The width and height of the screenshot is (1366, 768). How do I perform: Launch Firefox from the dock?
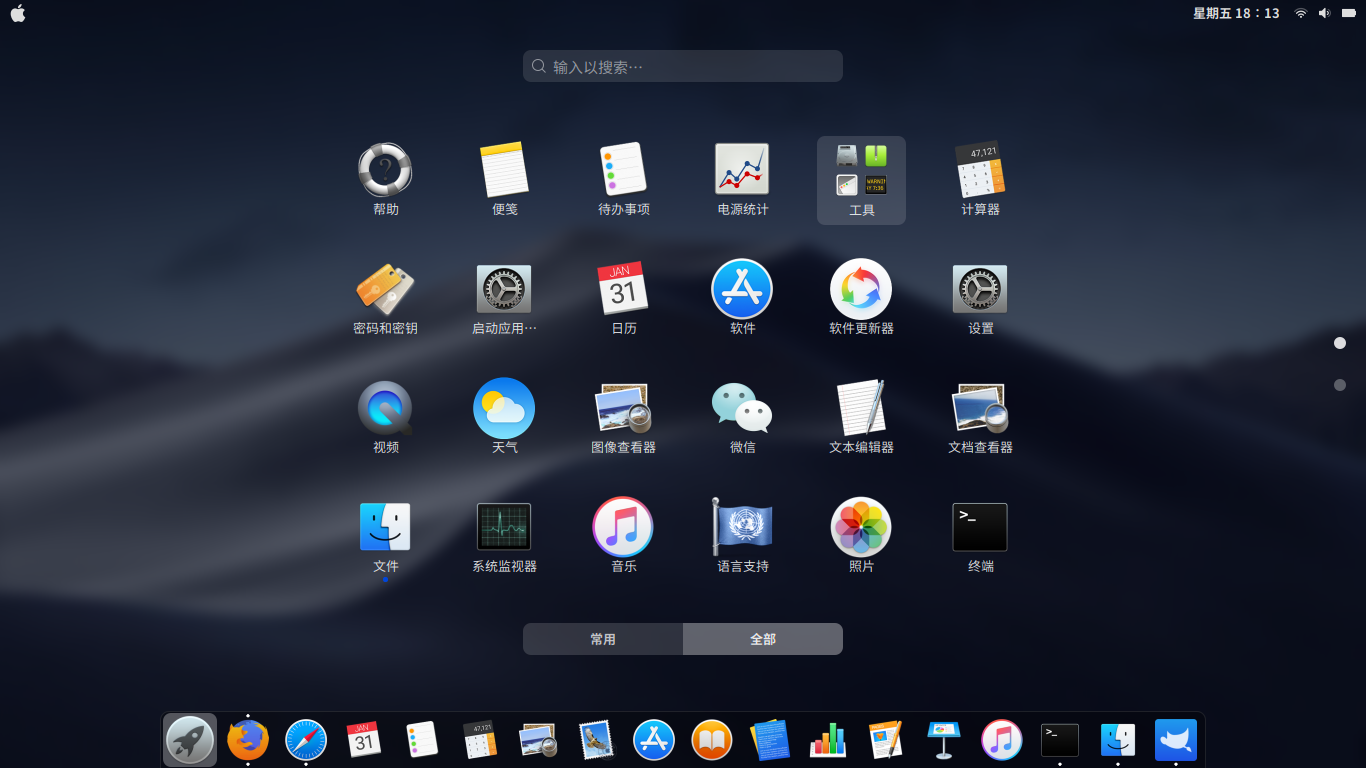pyautogui.click(x=247, y=739)
